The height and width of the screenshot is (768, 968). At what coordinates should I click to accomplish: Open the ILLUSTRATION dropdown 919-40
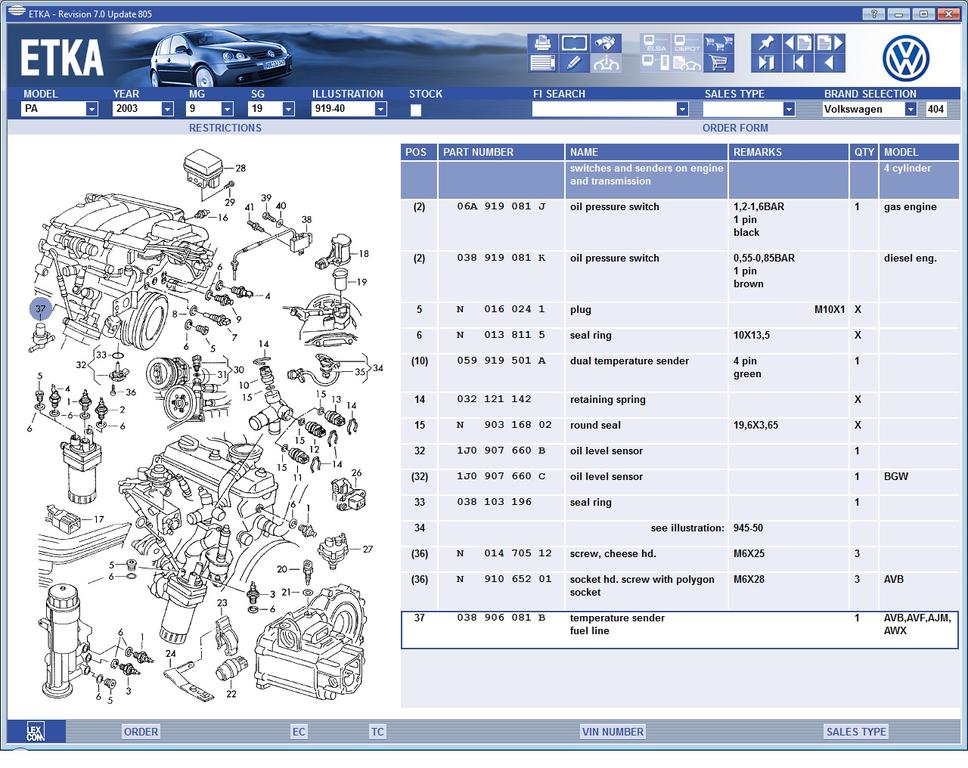380,109
